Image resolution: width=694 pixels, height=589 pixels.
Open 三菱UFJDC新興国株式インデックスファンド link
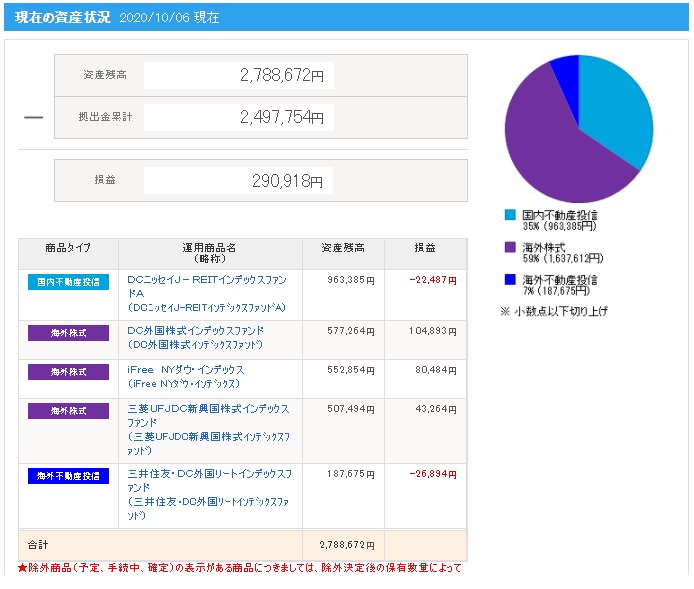pyautogui.click(x=208, y=409)
